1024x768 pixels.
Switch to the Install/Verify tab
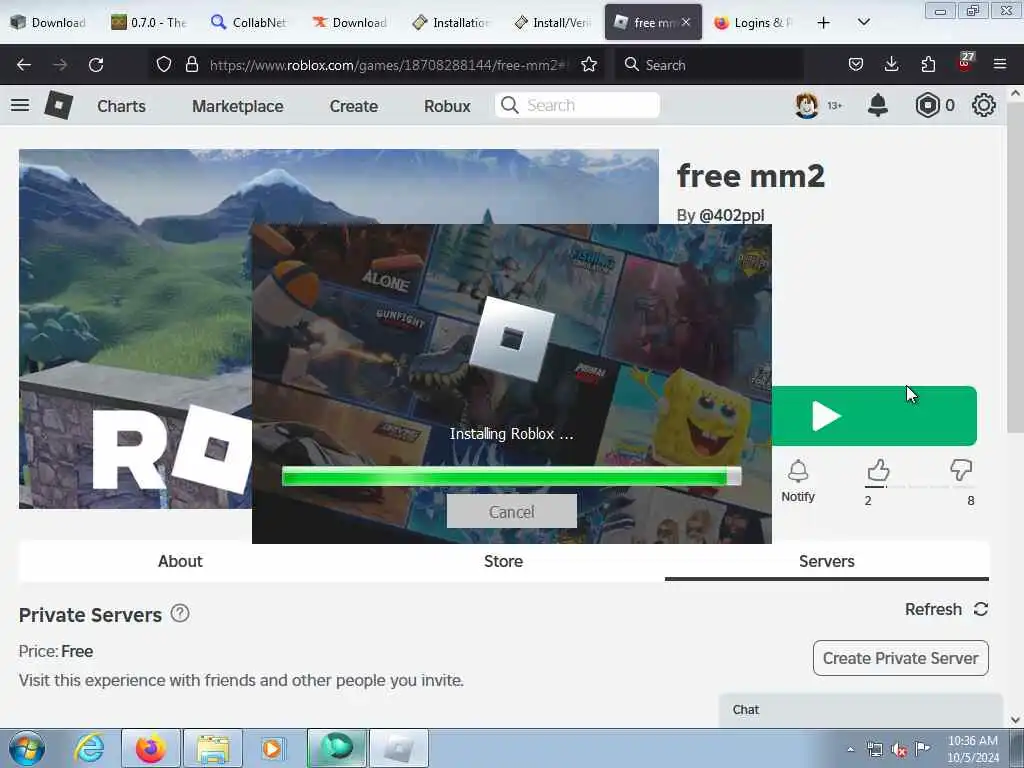click(552, 22)
